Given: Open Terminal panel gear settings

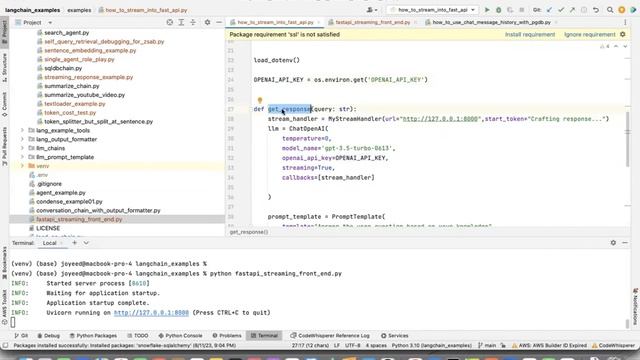Looking at the screenshot, I should coord(613,242).
